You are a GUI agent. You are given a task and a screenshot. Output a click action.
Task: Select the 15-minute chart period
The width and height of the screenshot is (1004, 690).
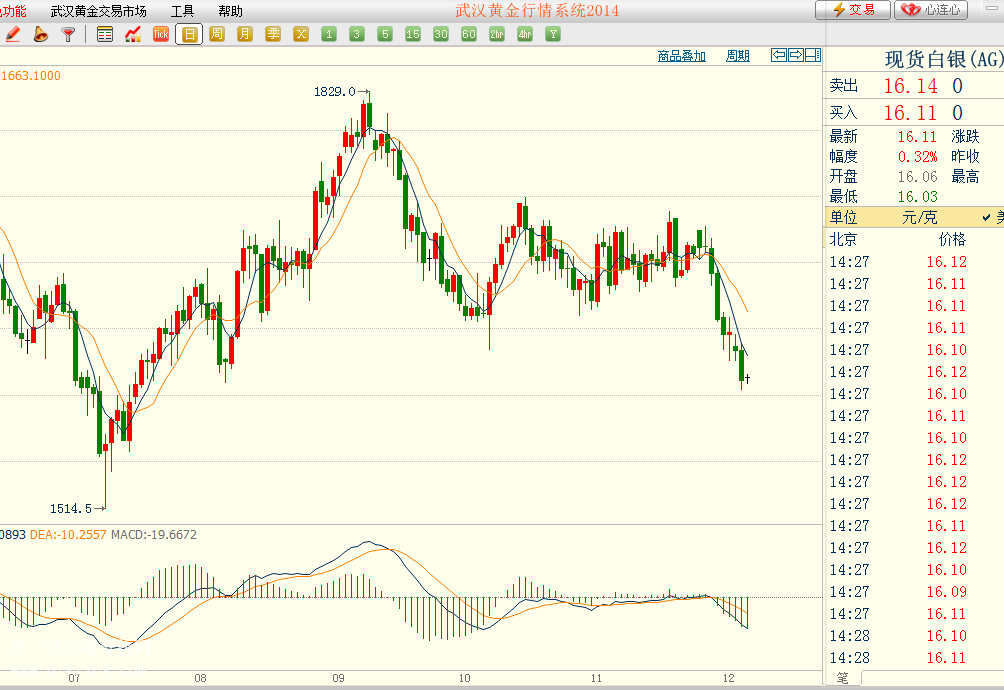coord(413,34)
